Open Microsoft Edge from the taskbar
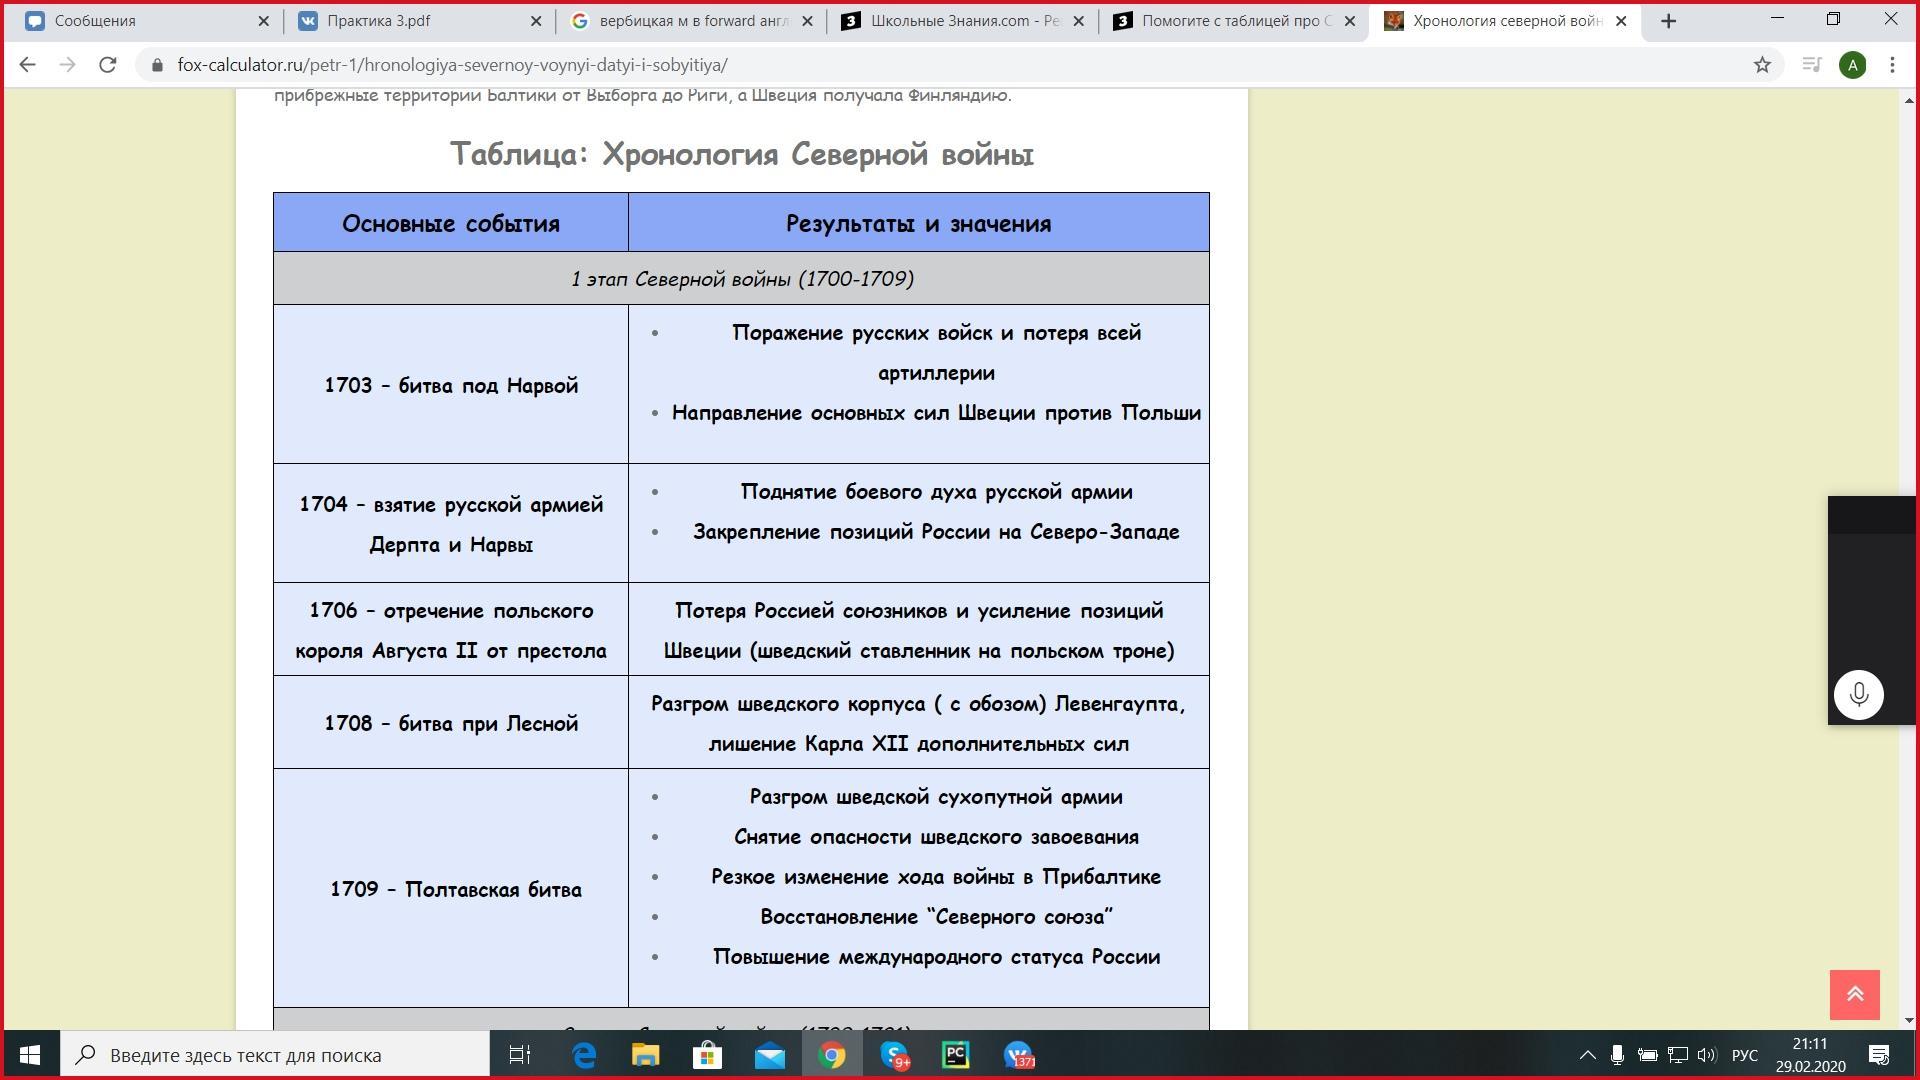 [584, 1055]
